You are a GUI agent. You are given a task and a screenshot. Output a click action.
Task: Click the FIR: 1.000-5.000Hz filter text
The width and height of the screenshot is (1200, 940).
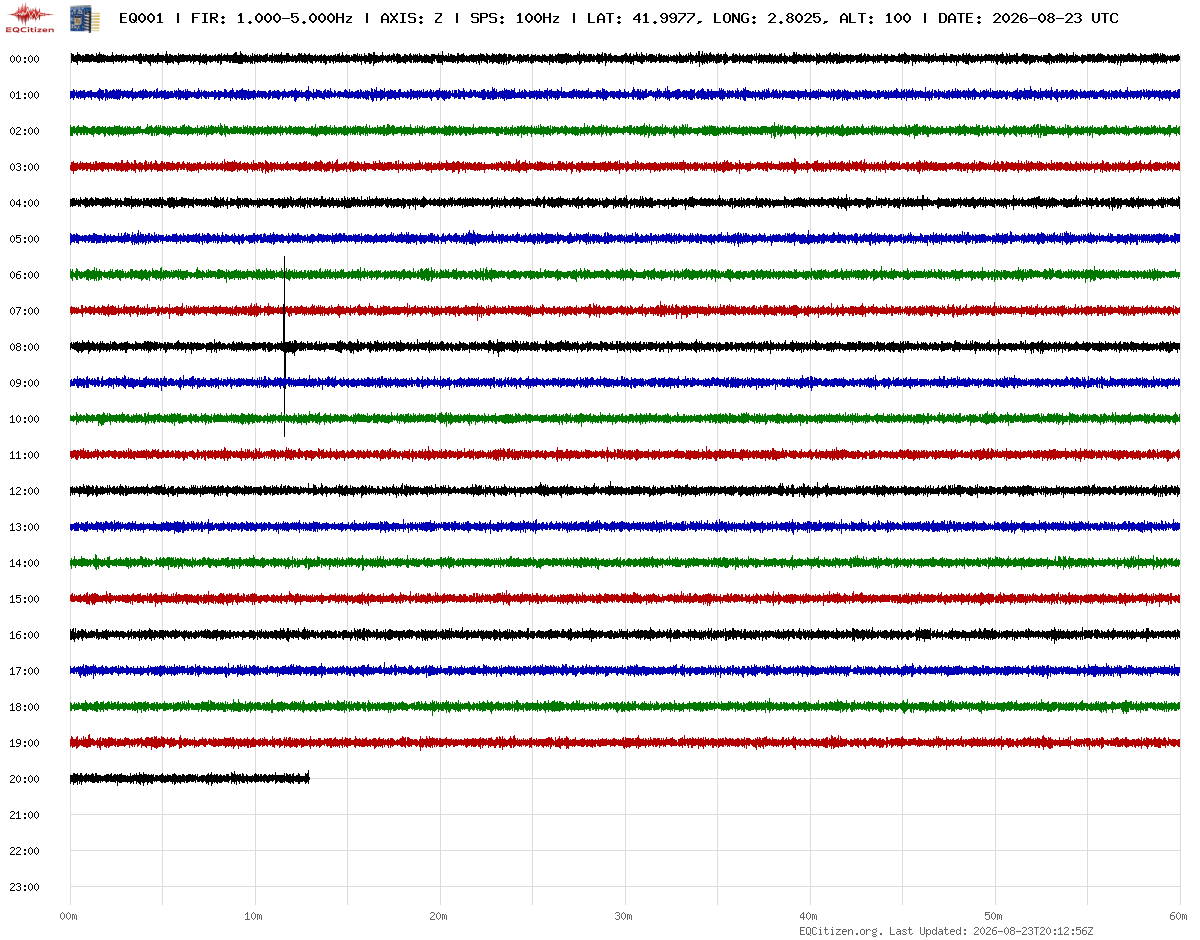click(272, 18)
